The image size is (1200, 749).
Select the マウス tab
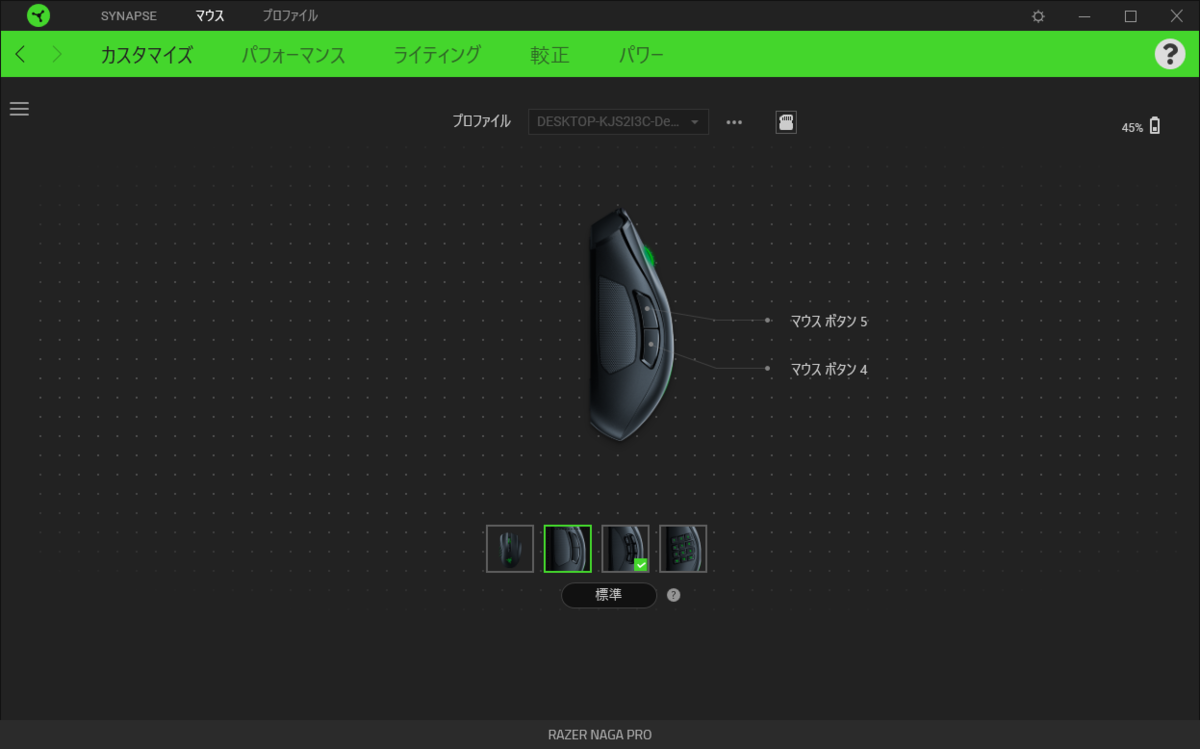tap(210, 16)
